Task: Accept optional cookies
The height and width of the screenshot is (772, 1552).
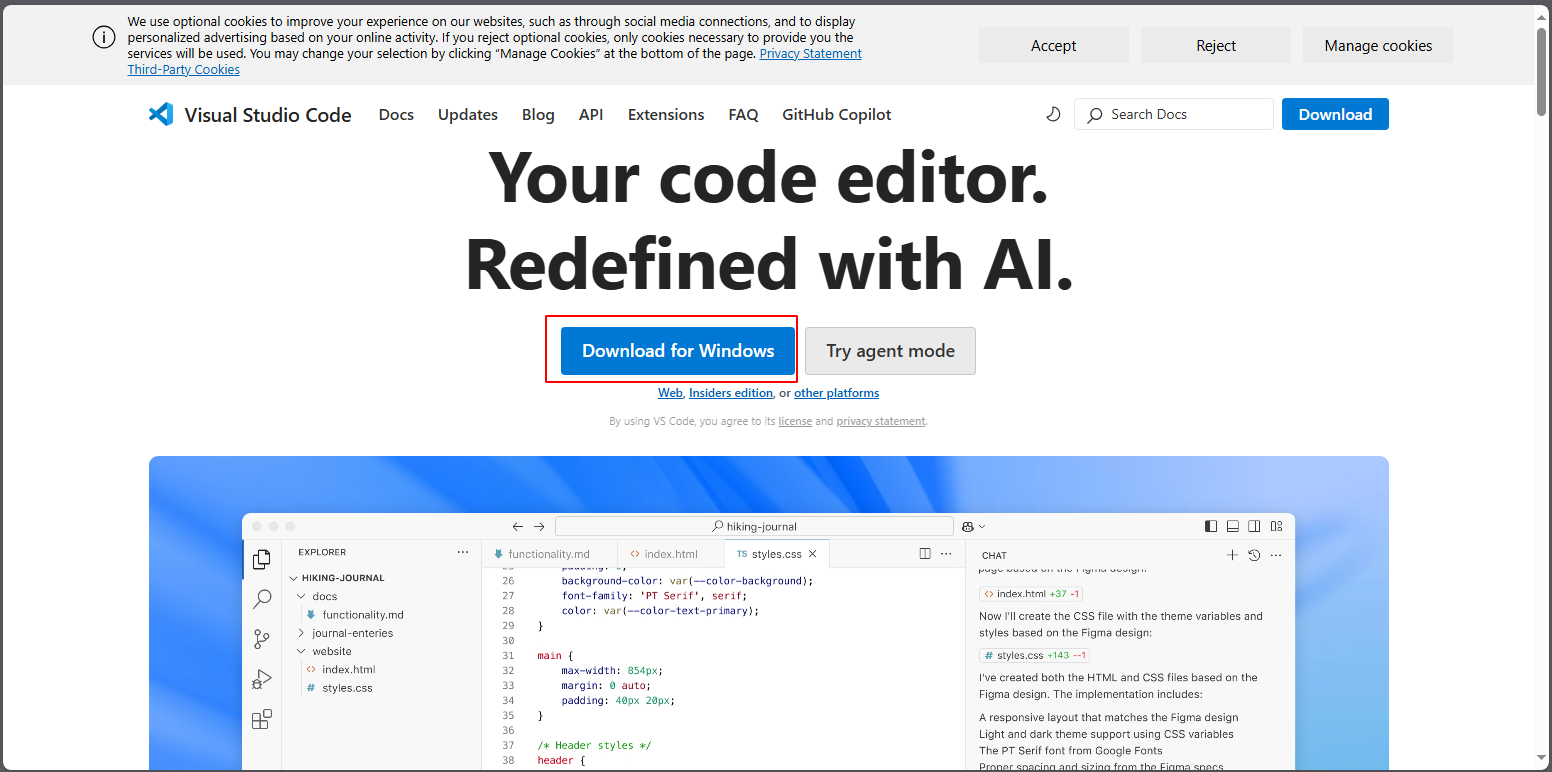Action: pos(1054,45)
